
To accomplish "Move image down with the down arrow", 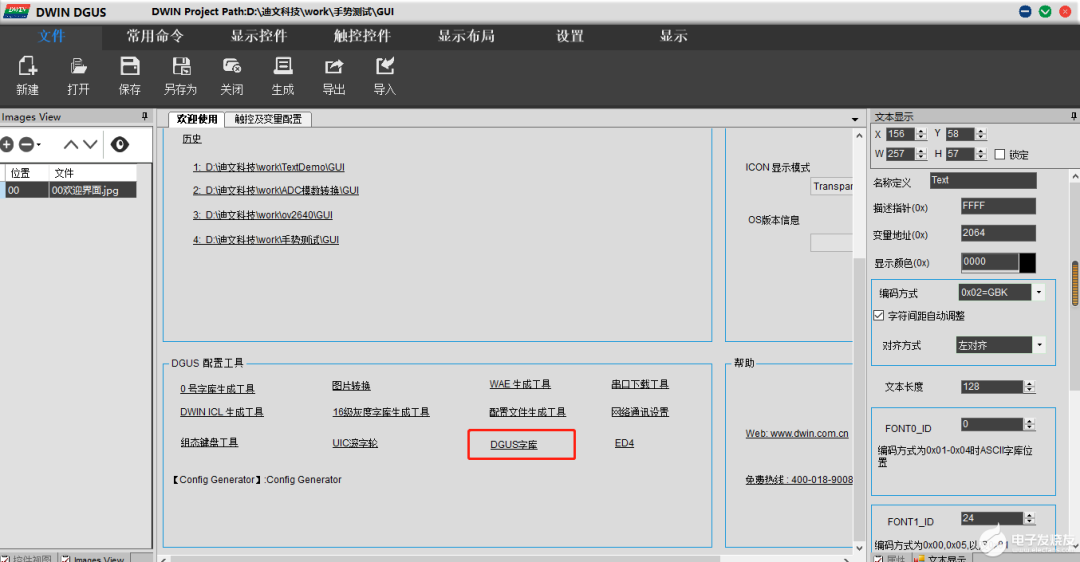I will click(90, 145).
